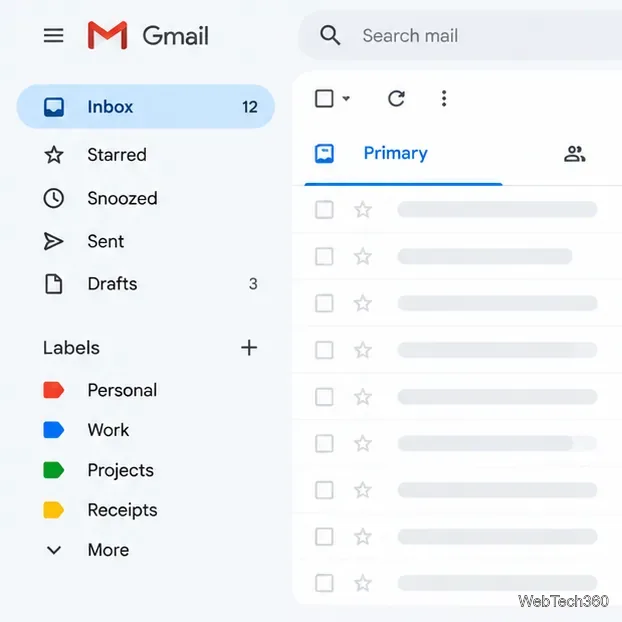Star the eighth email row
The width and height of the screenshot is (622, 622).
(363, 537)
